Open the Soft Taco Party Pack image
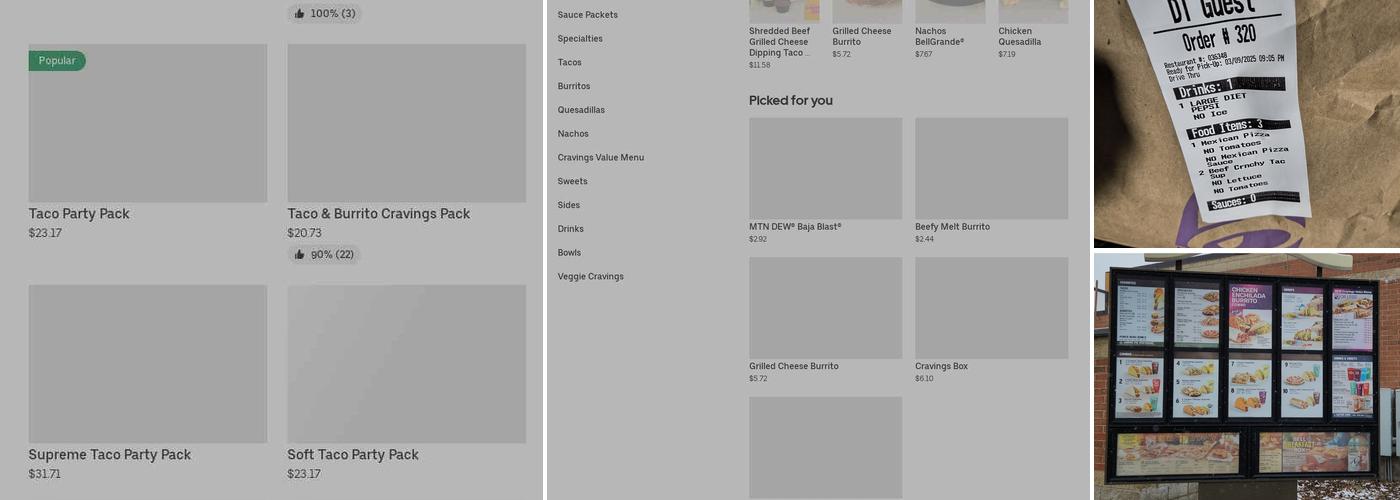Viewport: 1400px width, 500px height. [x=407, y=364]
